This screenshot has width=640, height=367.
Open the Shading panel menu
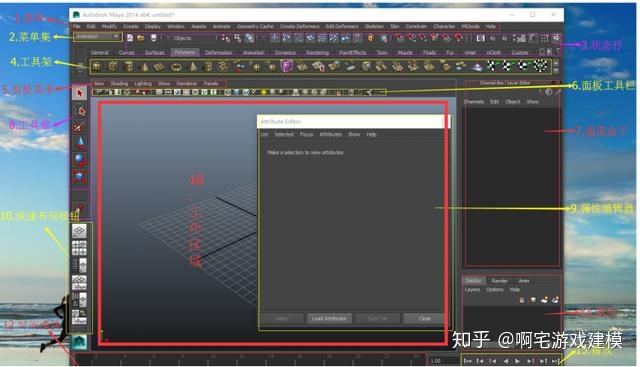[119, 83]
